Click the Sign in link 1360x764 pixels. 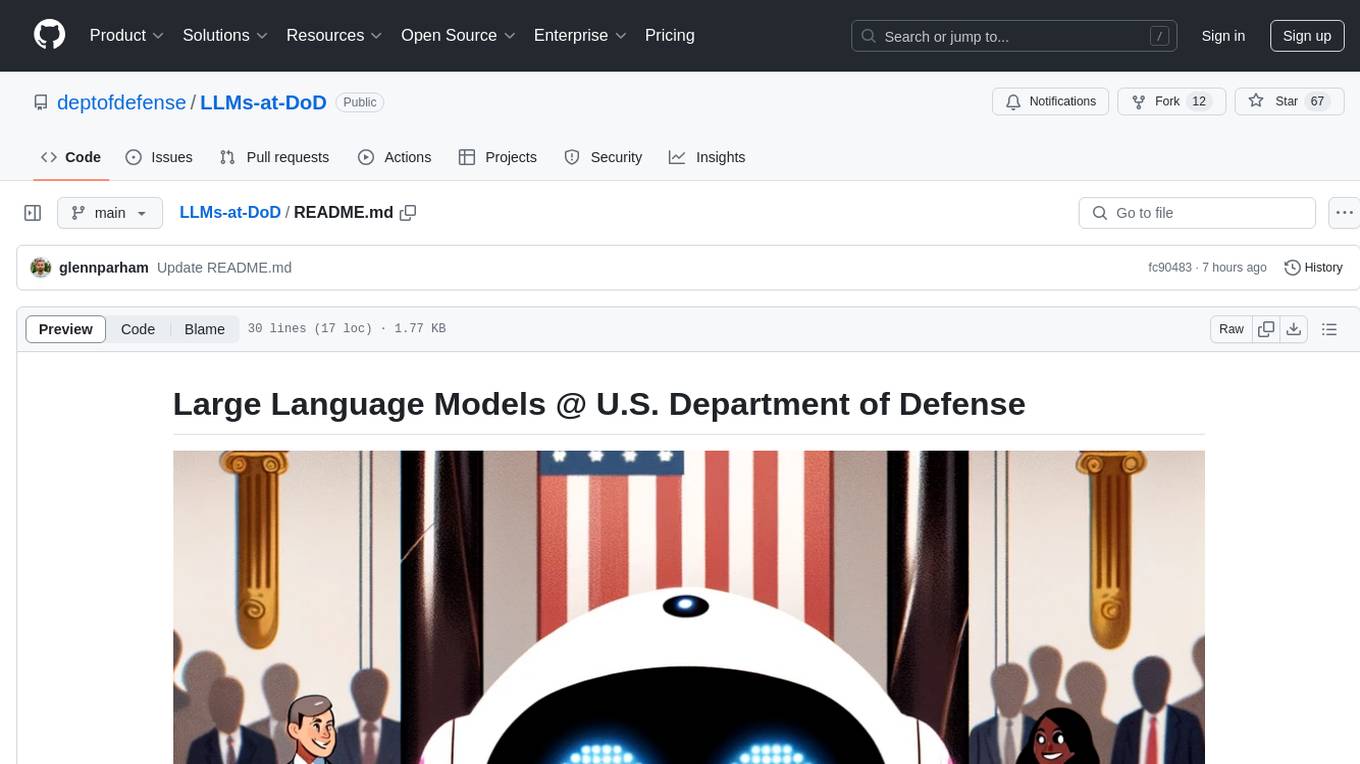click(1223, 36)
